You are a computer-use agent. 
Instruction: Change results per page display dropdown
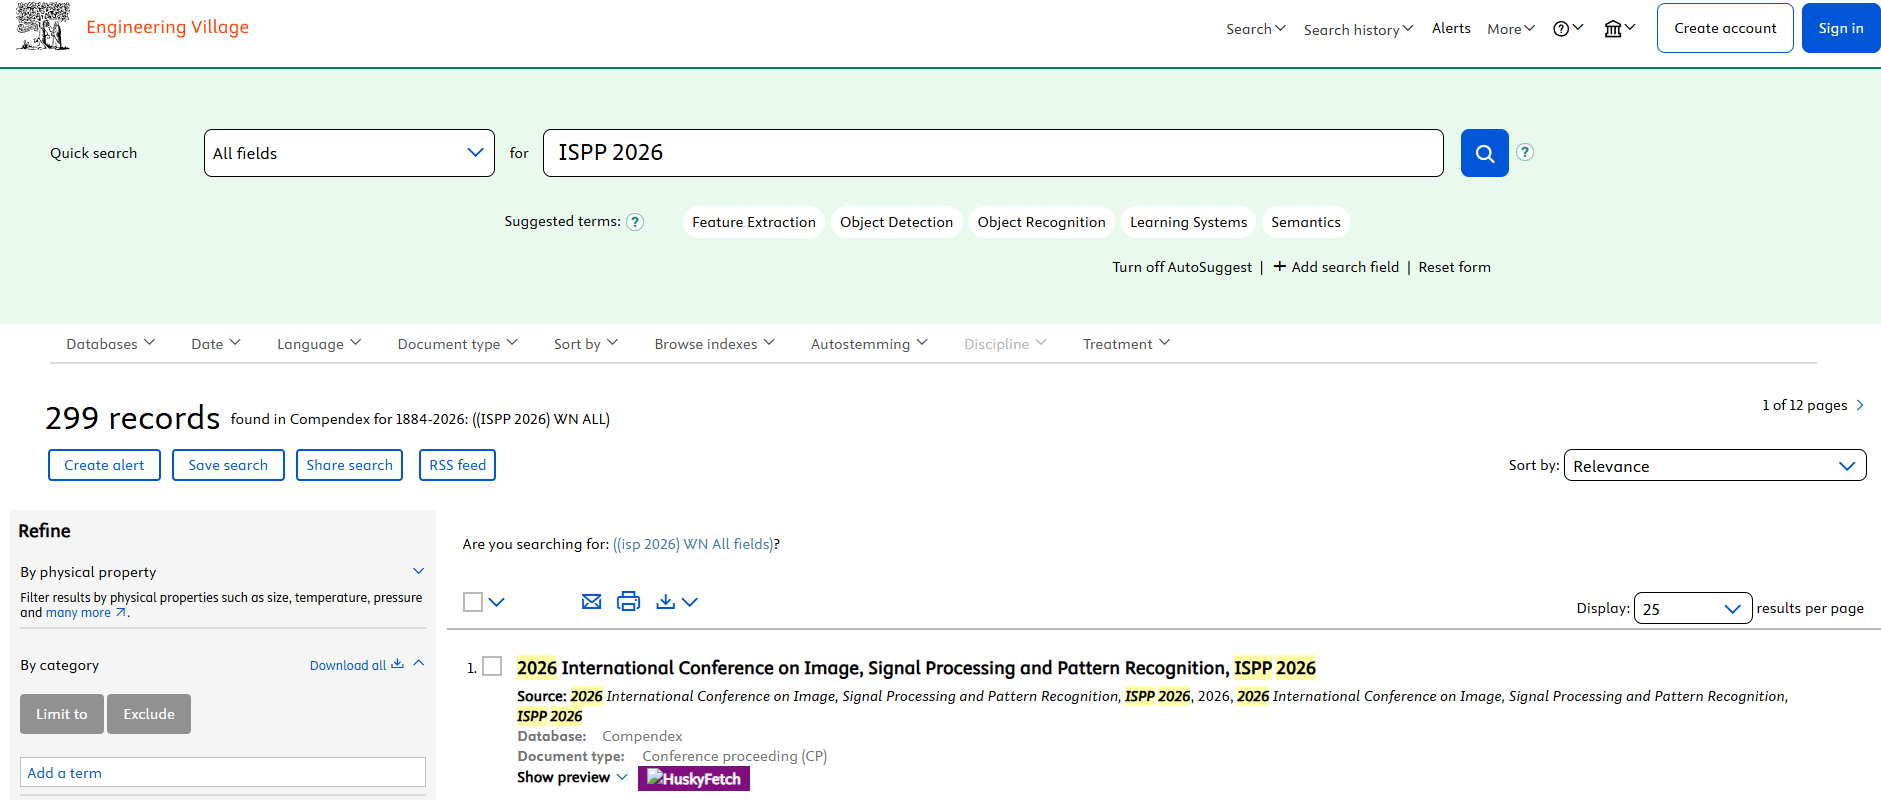click(1693, 608)
